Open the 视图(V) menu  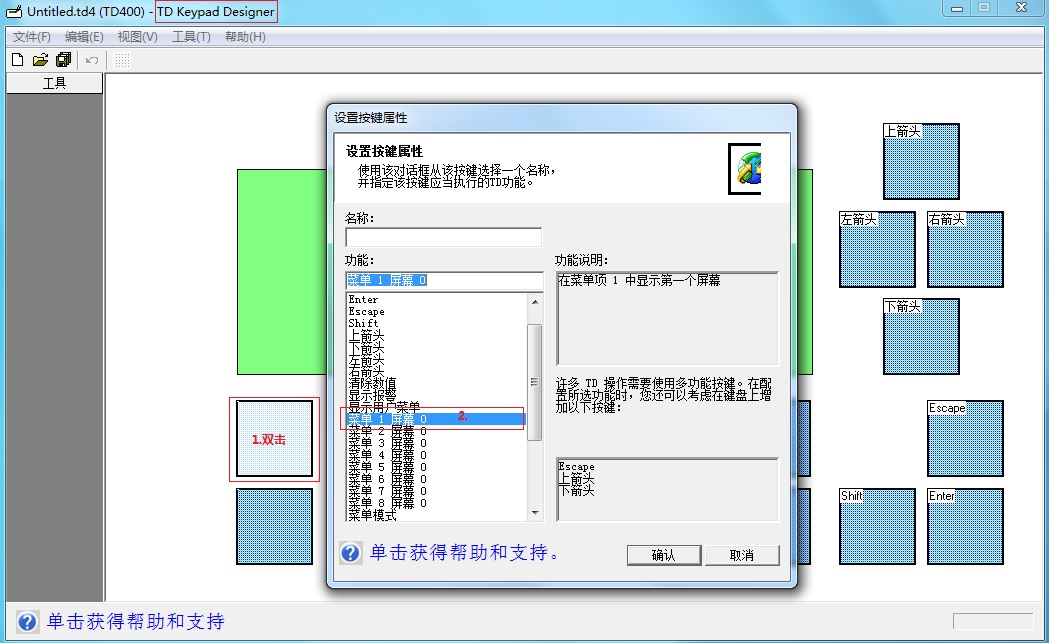coord(138,37)
